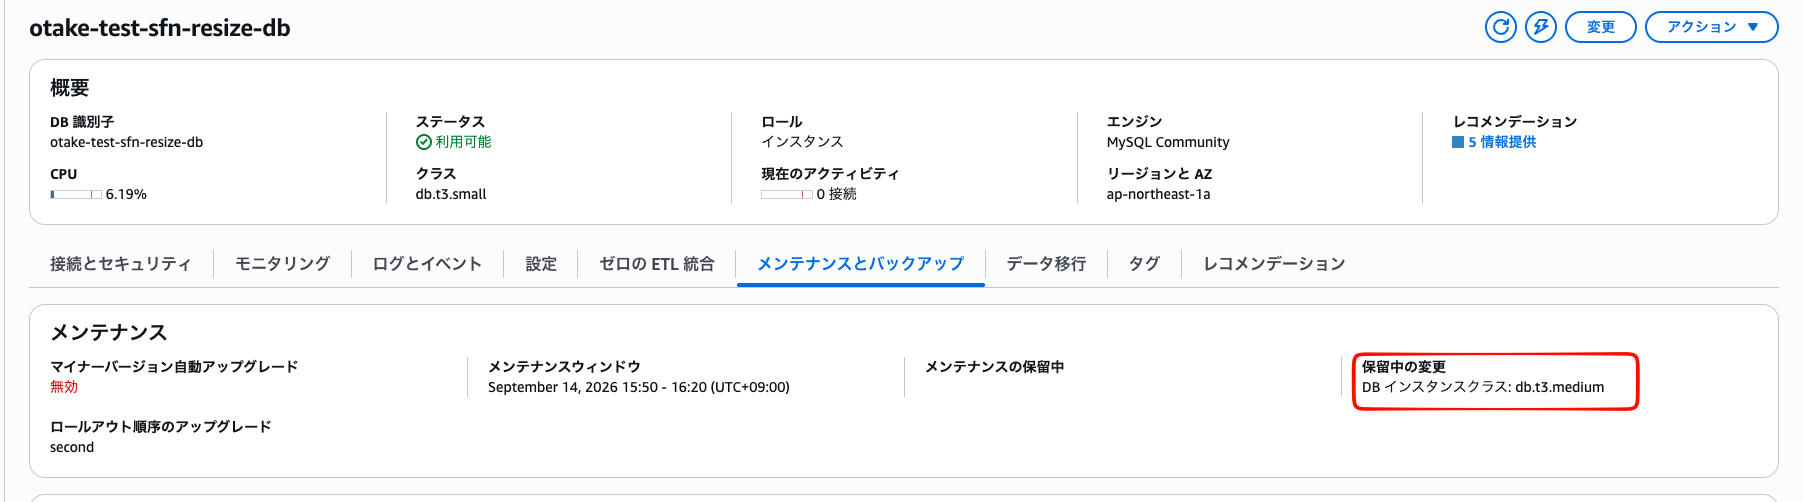Click the otake-test-sfn-resize-db page heading
The image size is (1803, 502).
tap(160, 28)
